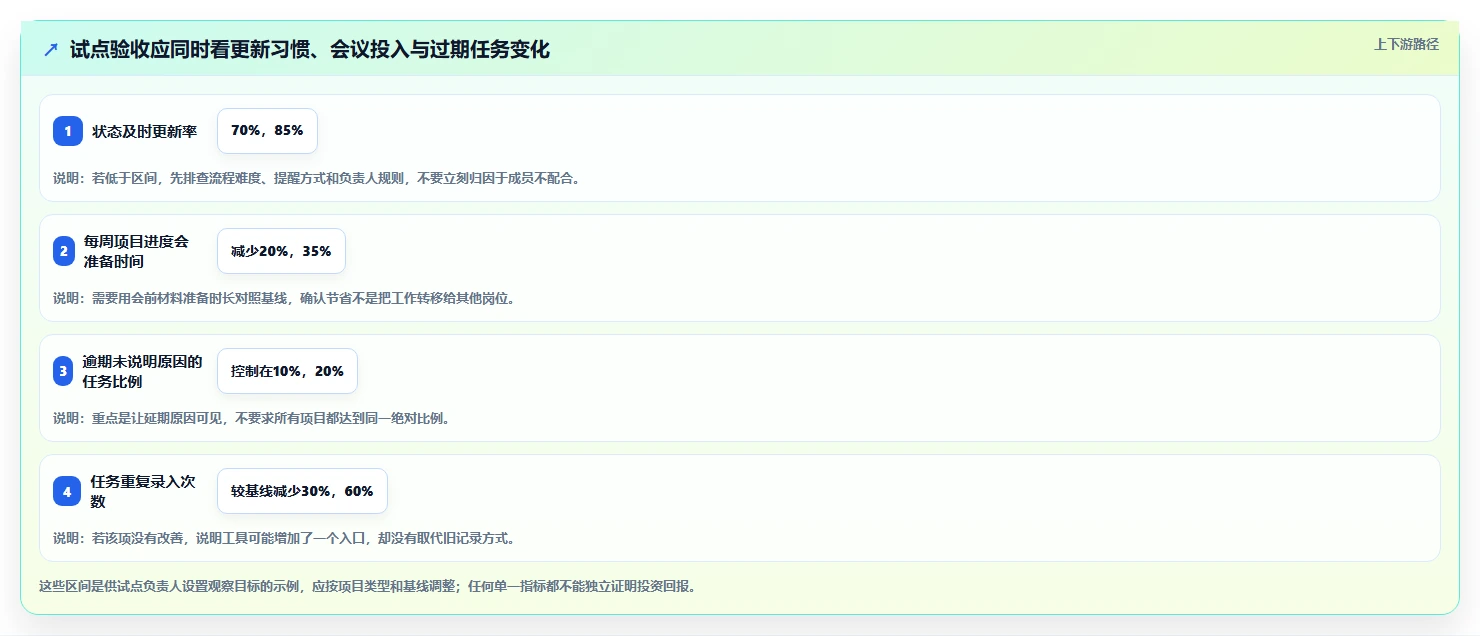
Task: Click the heading 试点验收应同时看更新习惯、会议投入与过期任务变化
Action: pos(310,50)
